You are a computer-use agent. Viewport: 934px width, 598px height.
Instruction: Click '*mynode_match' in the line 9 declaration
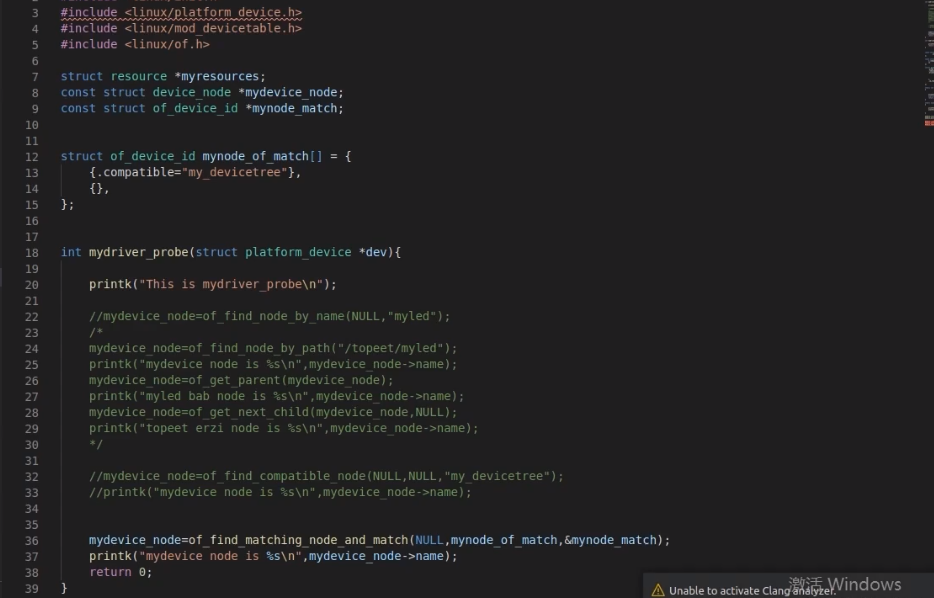(291, 108)
